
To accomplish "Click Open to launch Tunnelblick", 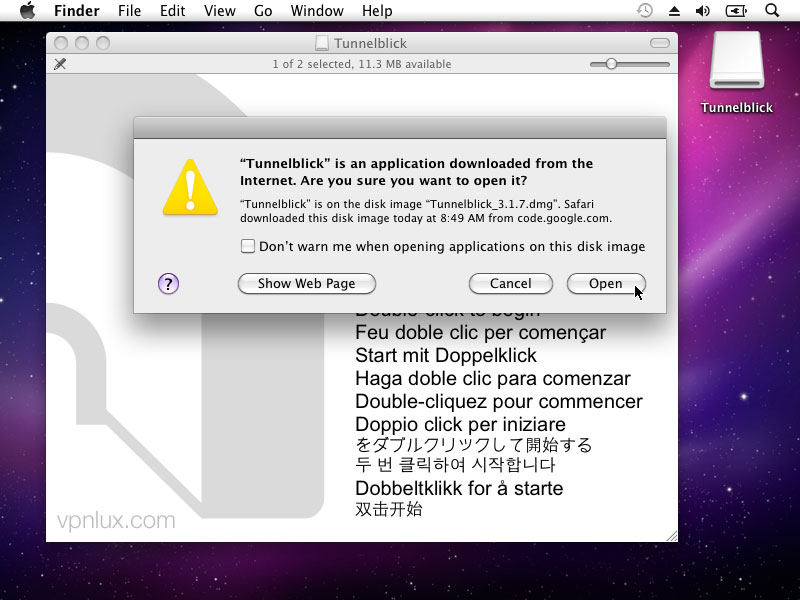I will pyautogui.click(x=606, y=284).
